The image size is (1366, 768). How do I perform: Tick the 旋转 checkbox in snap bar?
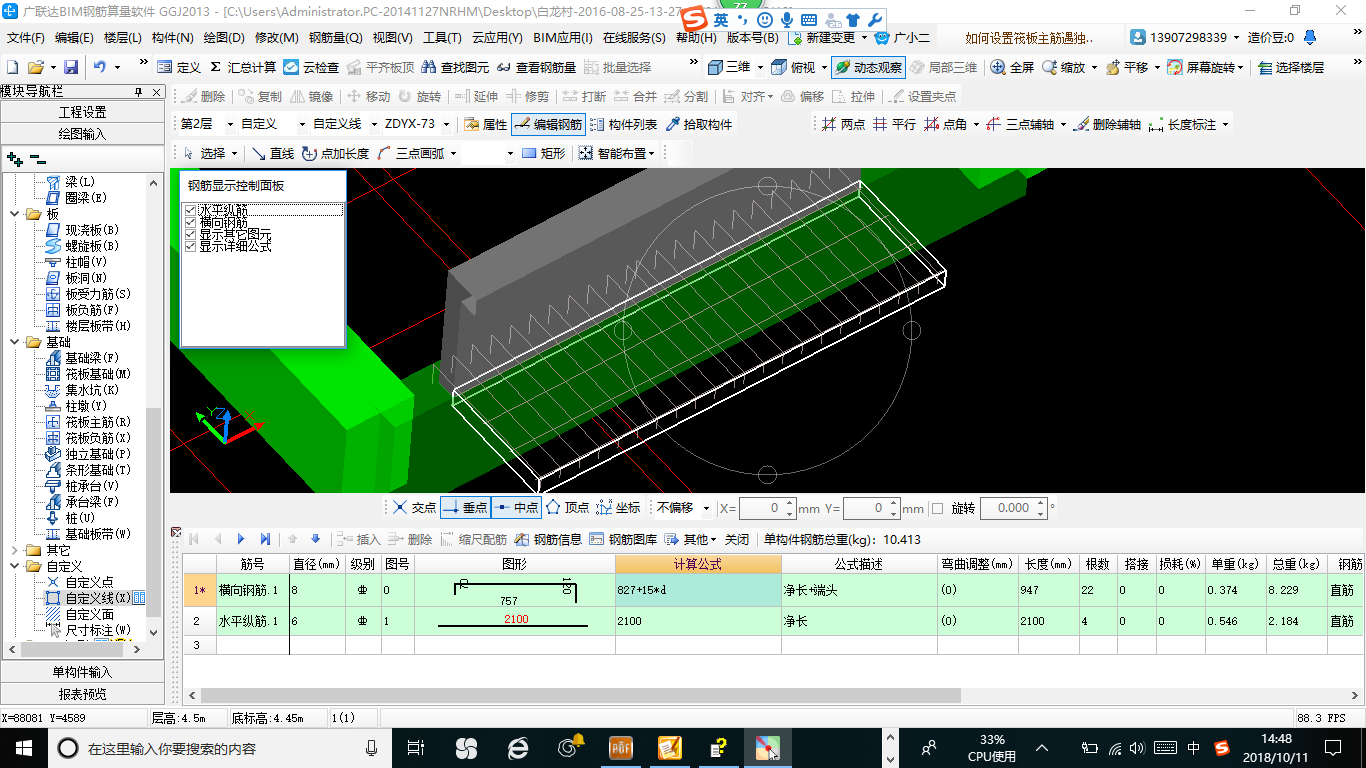click(937, 508)
